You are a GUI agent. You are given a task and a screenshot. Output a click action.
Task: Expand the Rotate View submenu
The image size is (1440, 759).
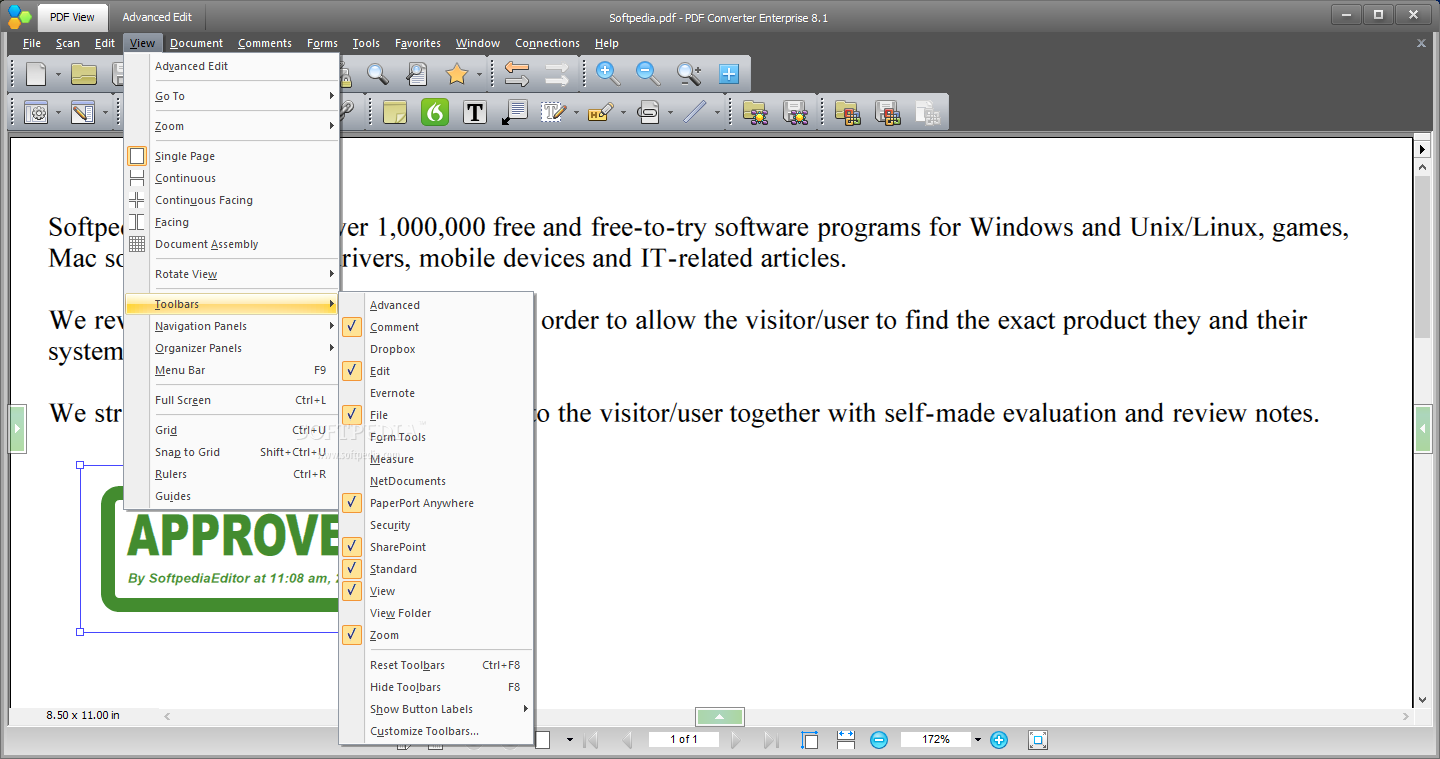coord(232,274)
